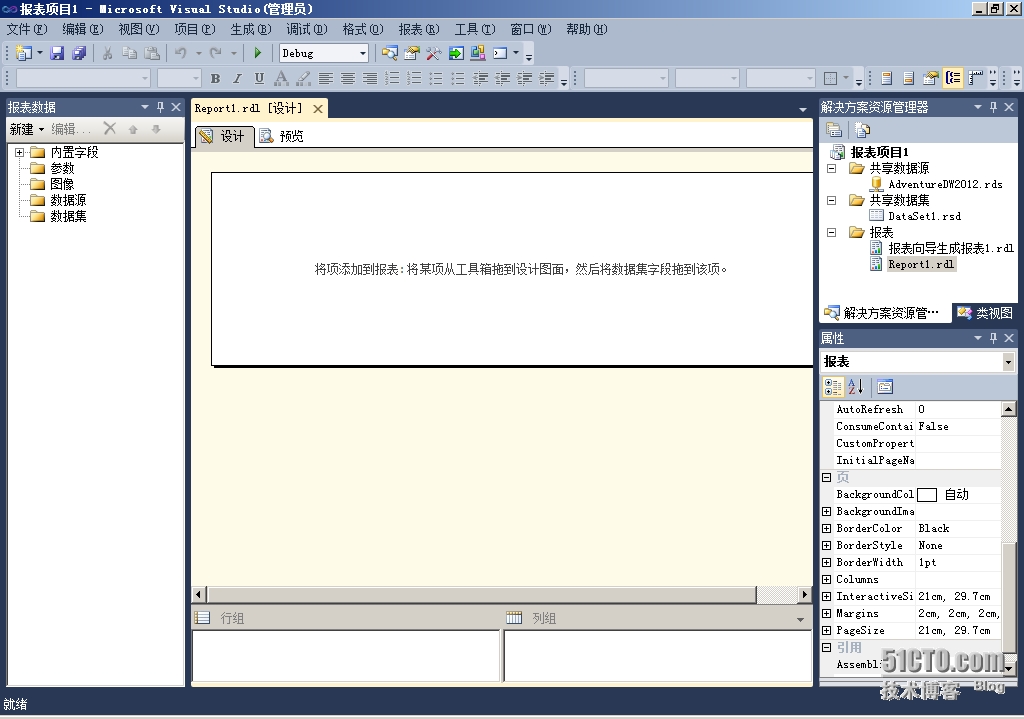
Task: Click the Save icon in toolbar
Action: pos(57,54)
